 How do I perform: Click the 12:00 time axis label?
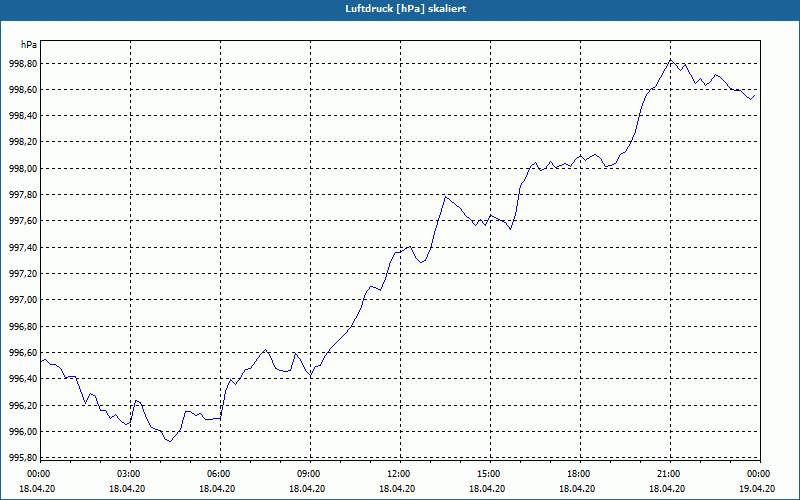tap(401, 474)
